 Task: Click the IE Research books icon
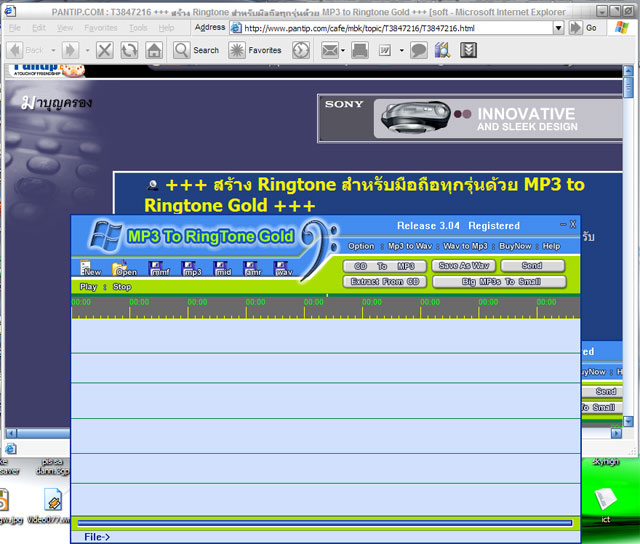click(x=442, y=51)
